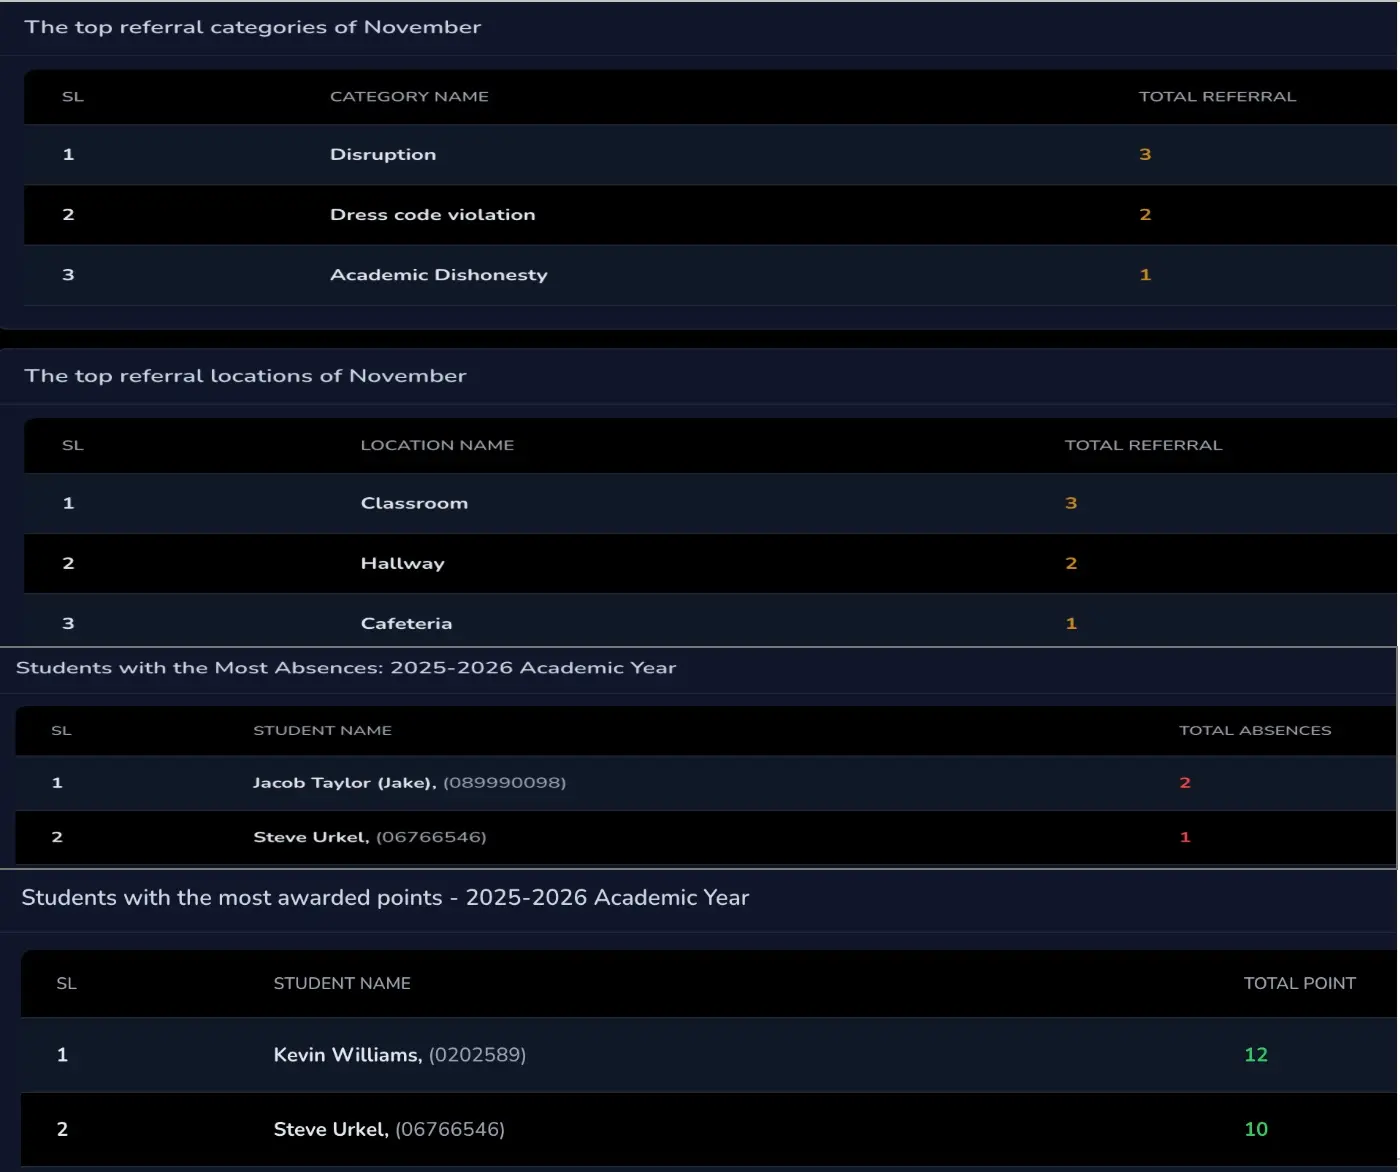This screenshot has width=1400, height=1172.
Task: Select the Dress code violation row
Action: click(432, 215)
